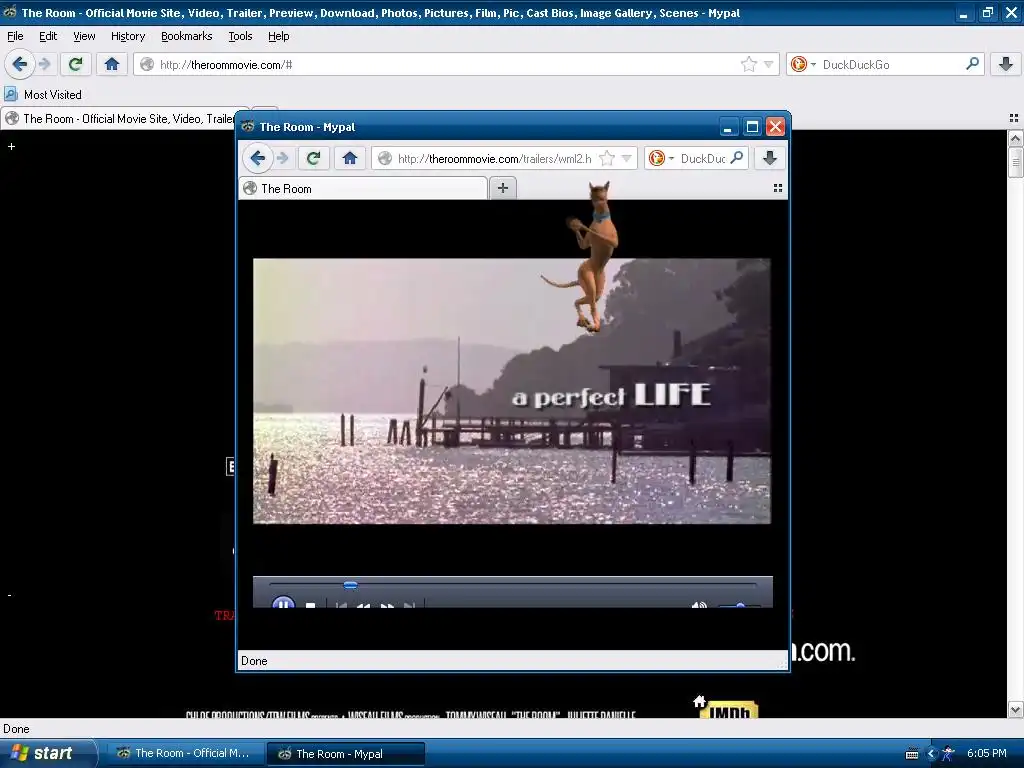Image resolution: width=1024 pixels, height=768 pixels.
Task: Open the Help menu
Action: click(278, 36)
